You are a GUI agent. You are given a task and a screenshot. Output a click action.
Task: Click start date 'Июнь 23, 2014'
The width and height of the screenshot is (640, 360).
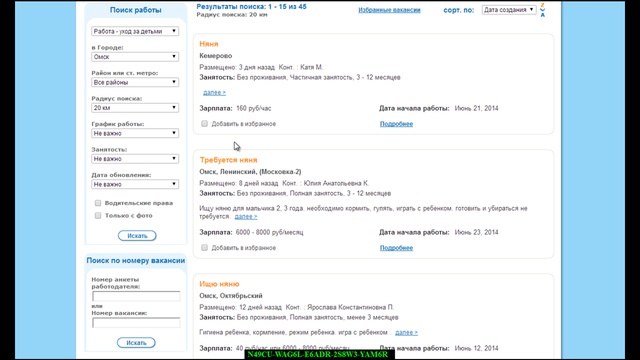[476, 232]
